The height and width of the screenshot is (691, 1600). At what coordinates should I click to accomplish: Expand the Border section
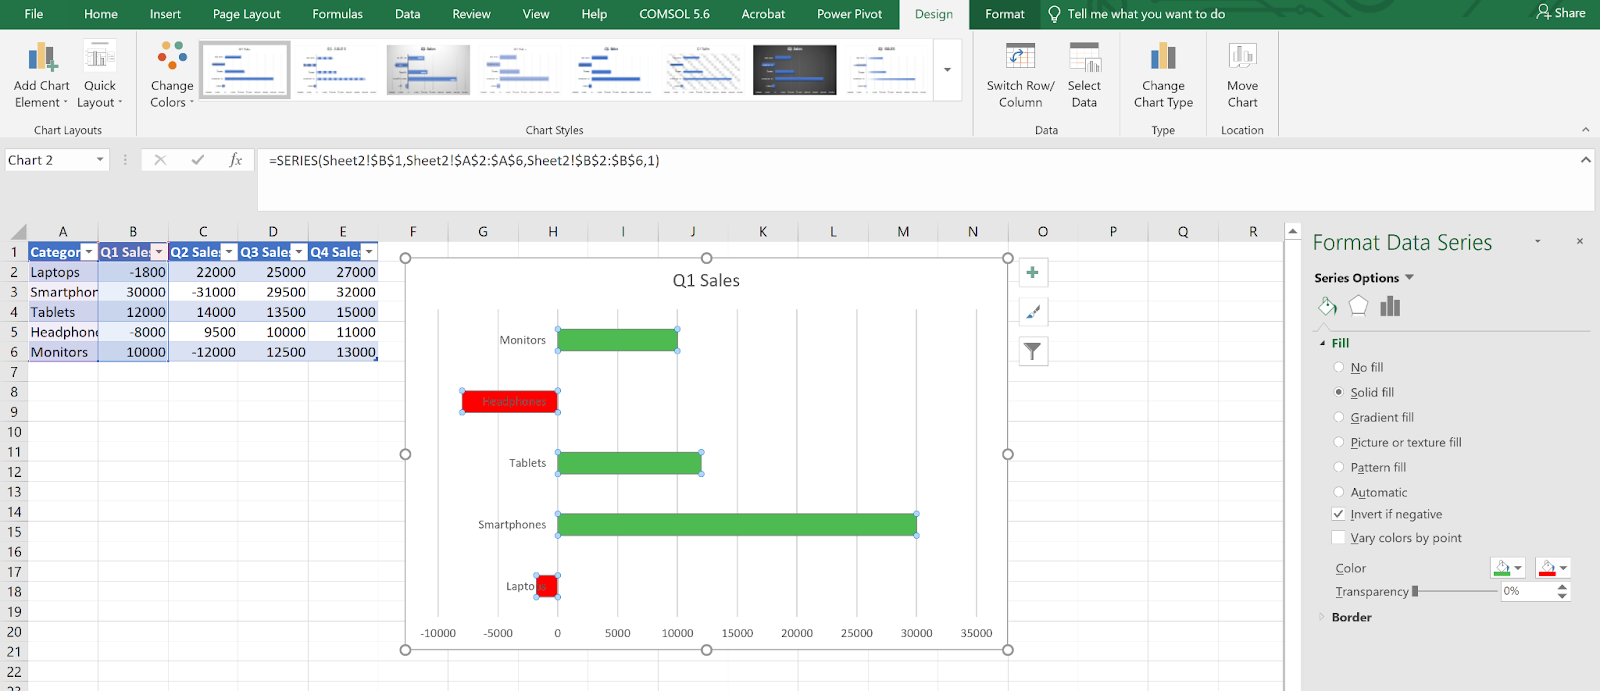1322,617
